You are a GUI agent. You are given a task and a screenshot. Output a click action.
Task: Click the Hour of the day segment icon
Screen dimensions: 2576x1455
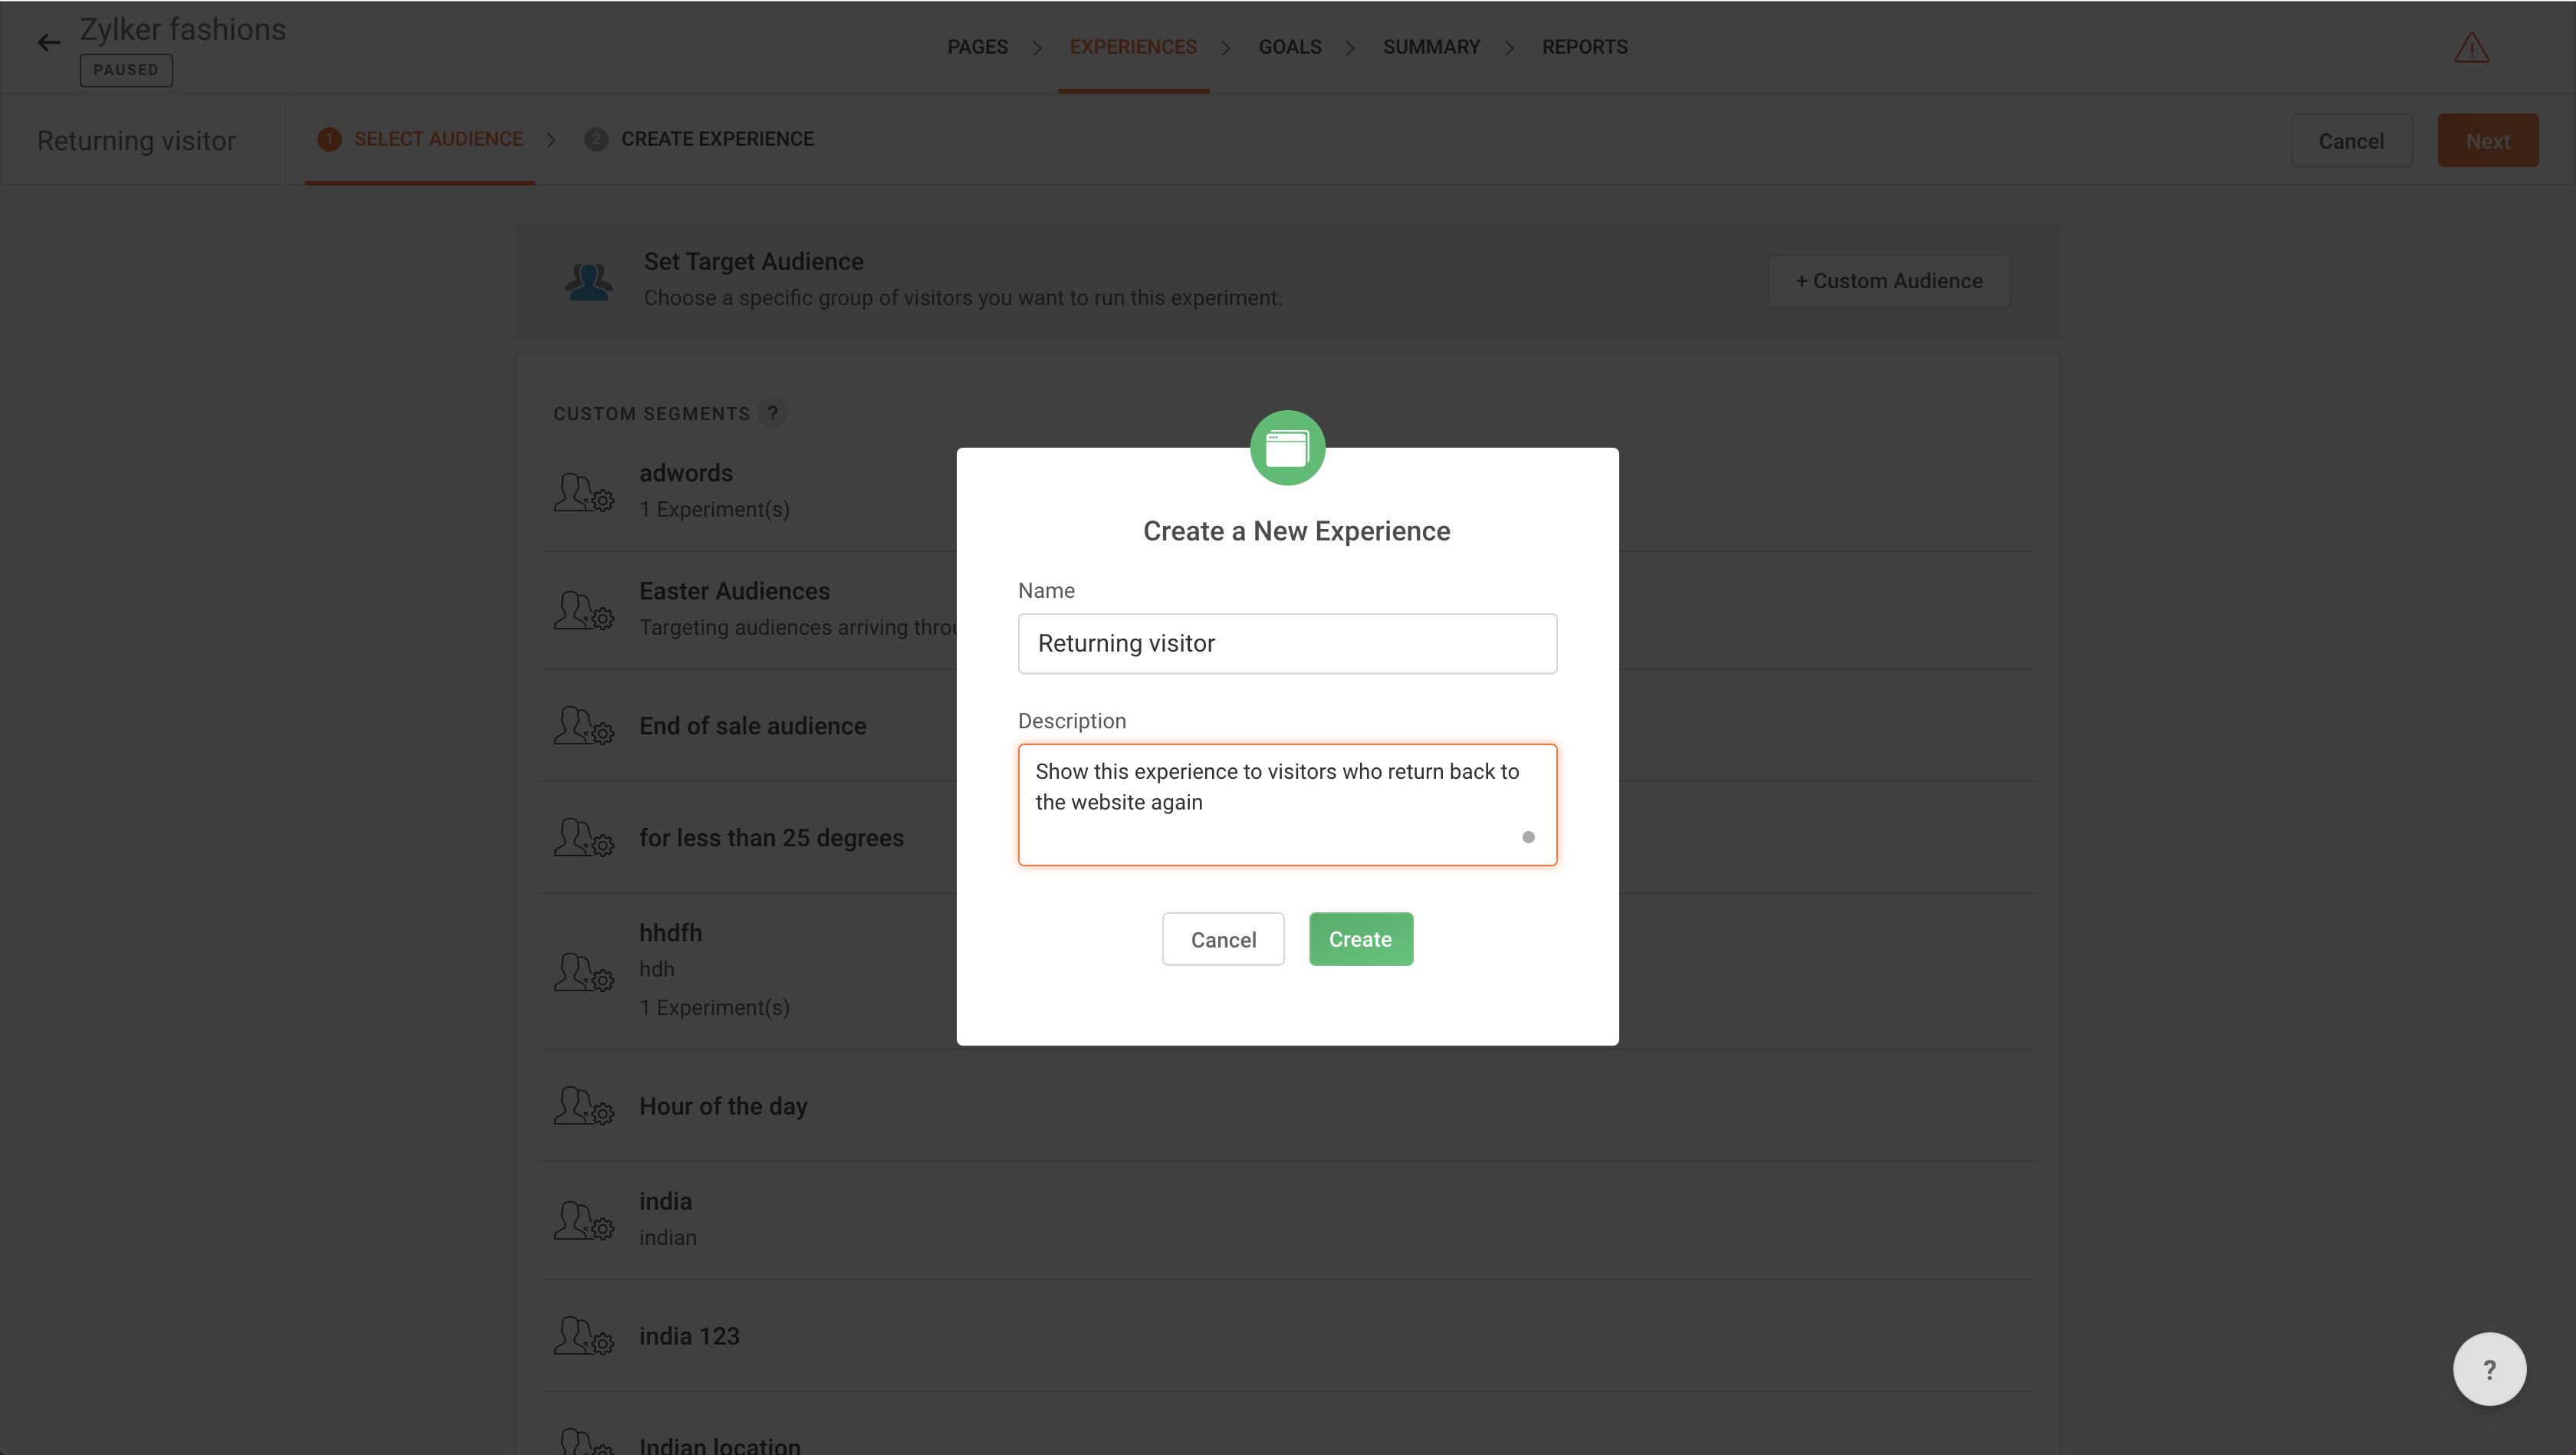(584, 1105)
